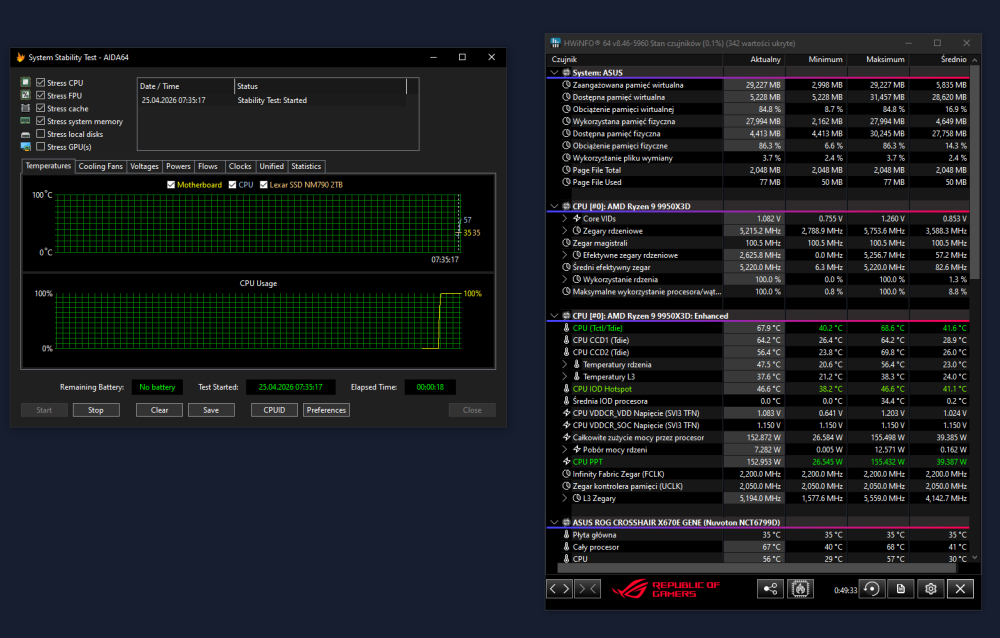1000x638 pixels.
Task: Open the Statistics tab
Action: click(306, 167)
